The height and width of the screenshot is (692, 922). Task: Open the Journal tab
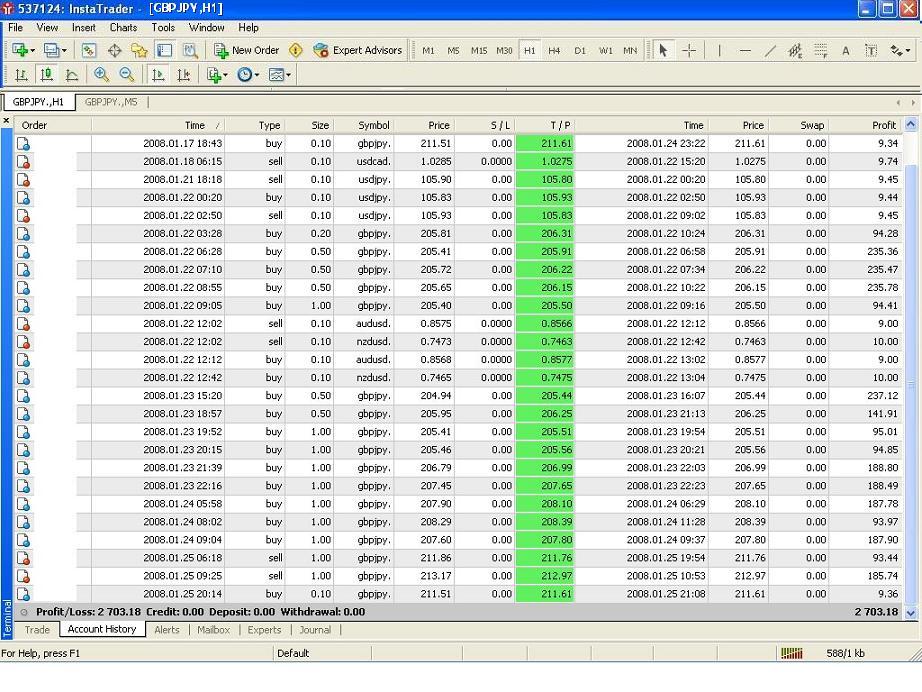click(315, 630)
